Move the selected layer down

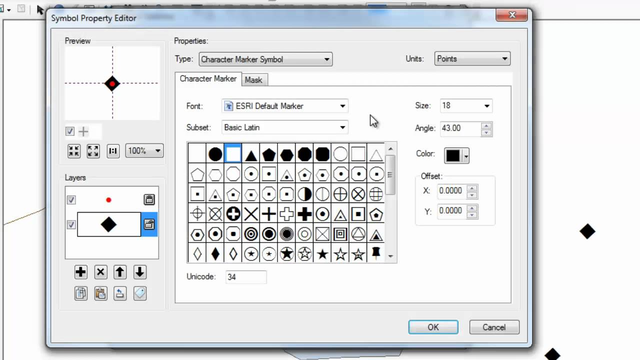point(140,272)
